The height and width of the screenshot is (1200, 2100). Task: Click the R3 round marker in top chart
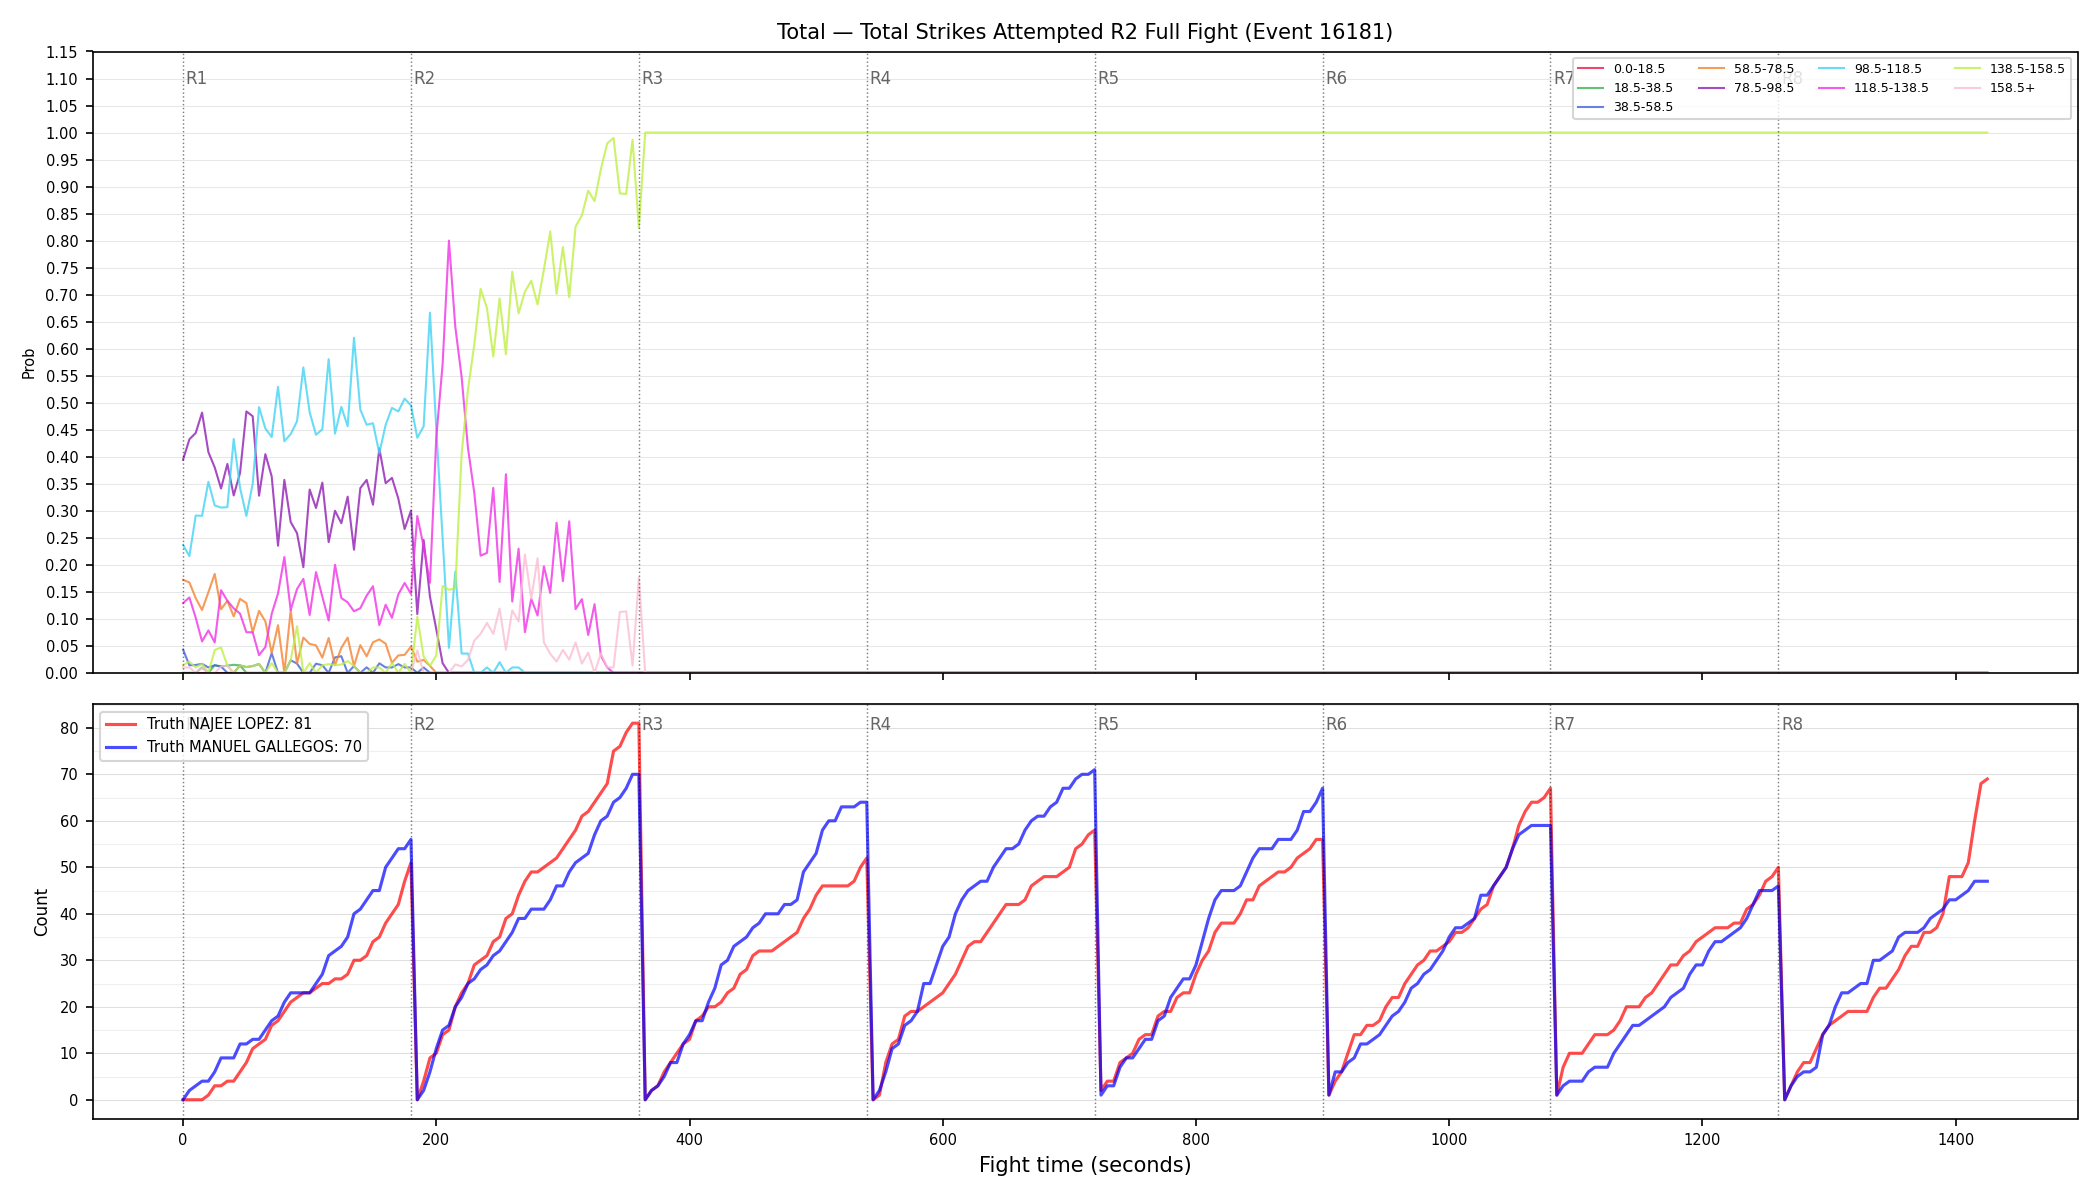(x=652, y=78)
